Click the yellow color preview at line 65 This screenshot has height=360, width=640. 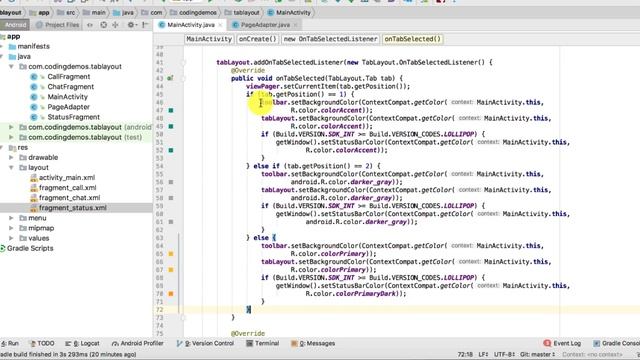coord(171,254)
